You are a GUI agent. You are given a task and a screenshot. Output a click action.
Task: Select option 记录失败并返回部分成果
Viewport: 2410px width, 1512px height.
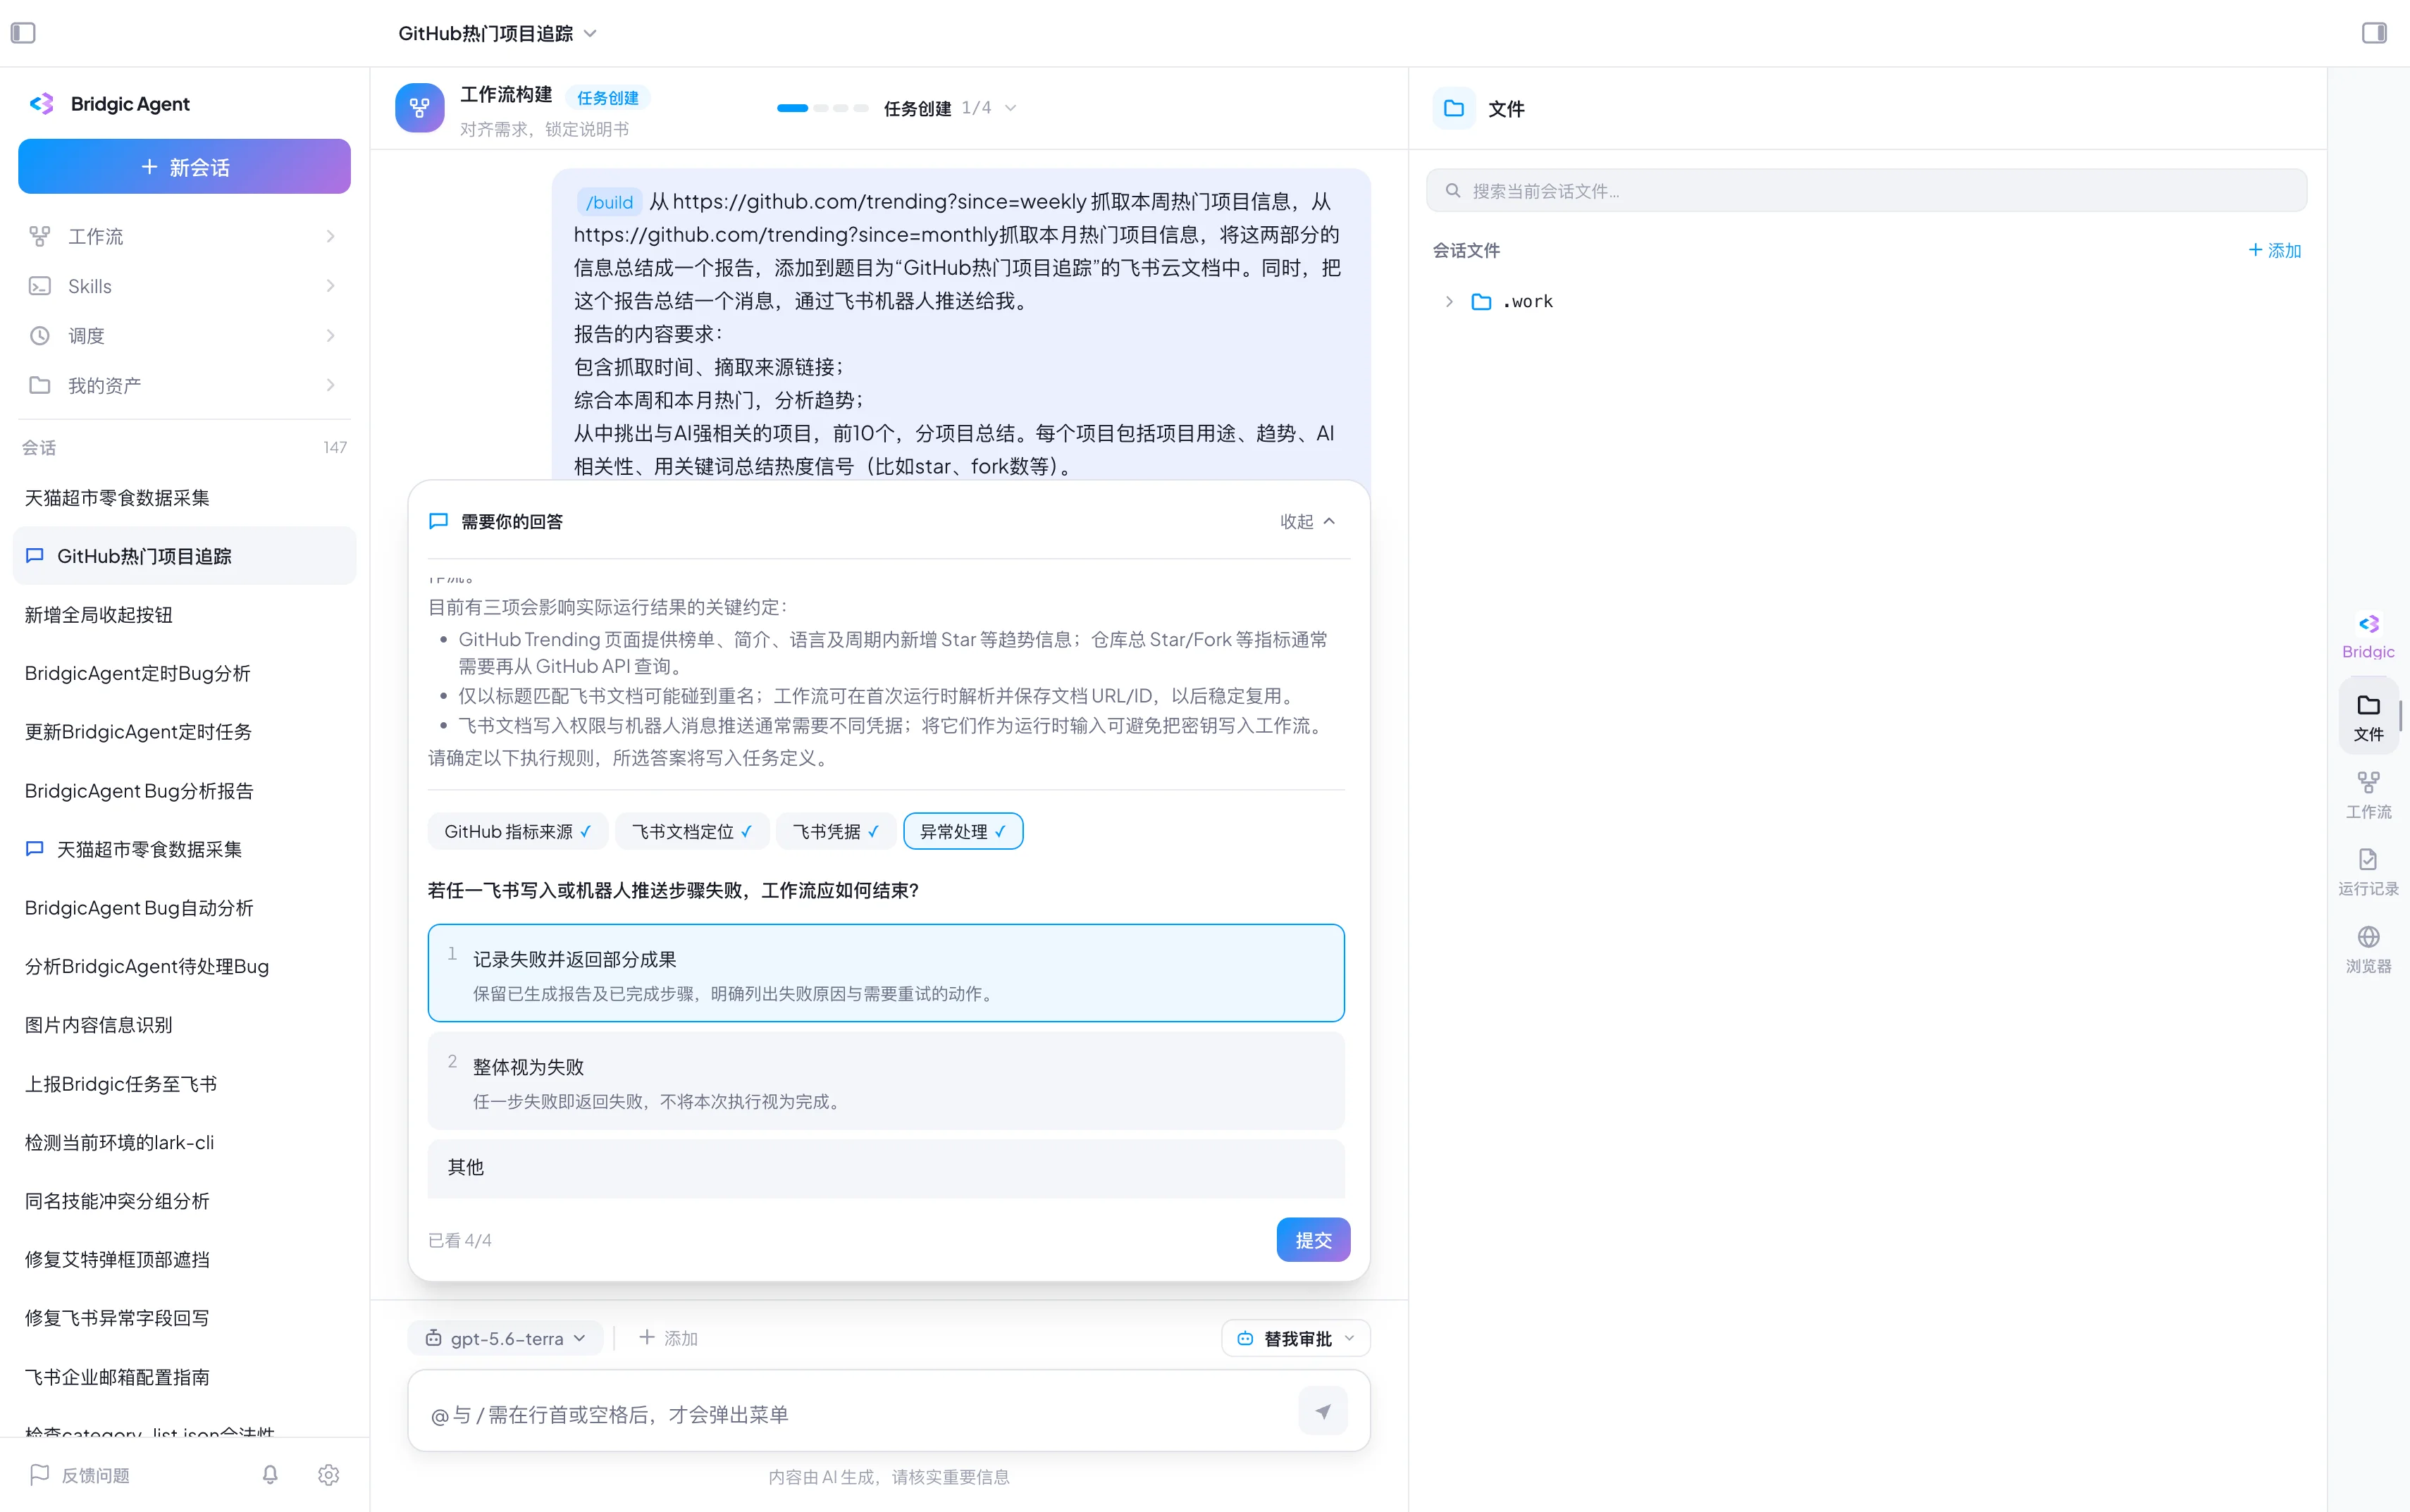[x=886, y=973]
